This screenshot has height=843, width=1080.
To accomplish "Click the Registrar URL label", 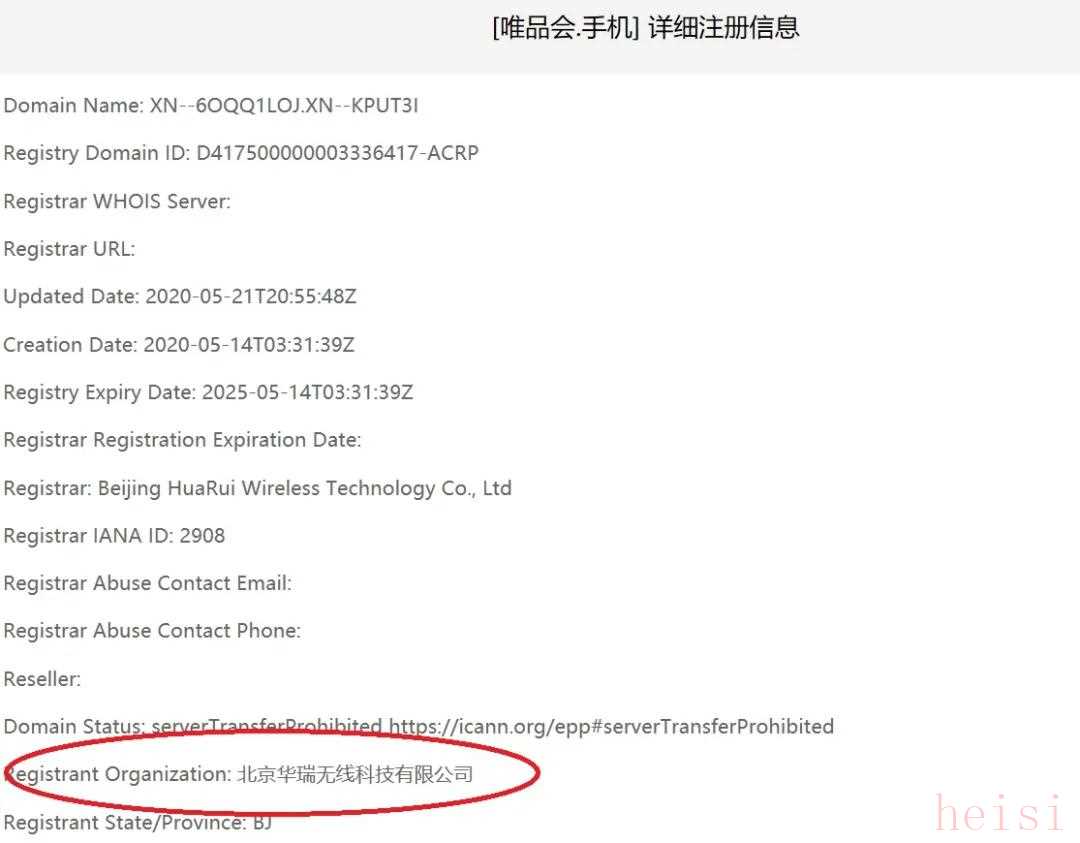I will click(70, 249).
